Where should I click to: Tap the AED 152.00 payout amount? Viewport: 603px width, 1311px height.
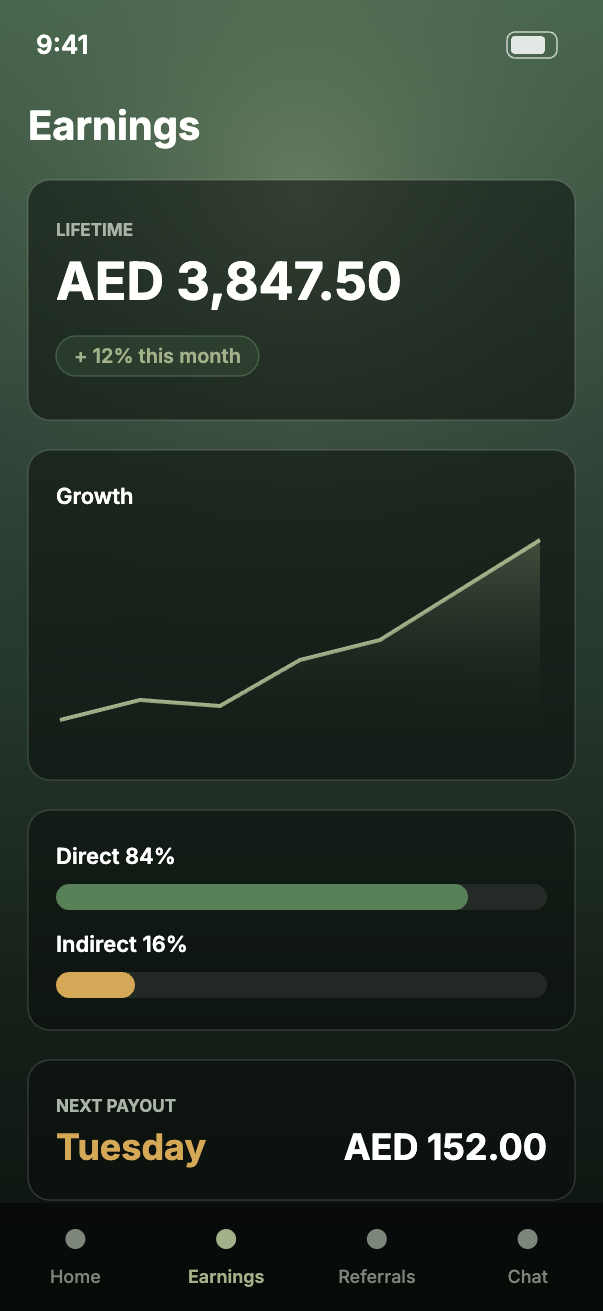(x=445, y=1147)
